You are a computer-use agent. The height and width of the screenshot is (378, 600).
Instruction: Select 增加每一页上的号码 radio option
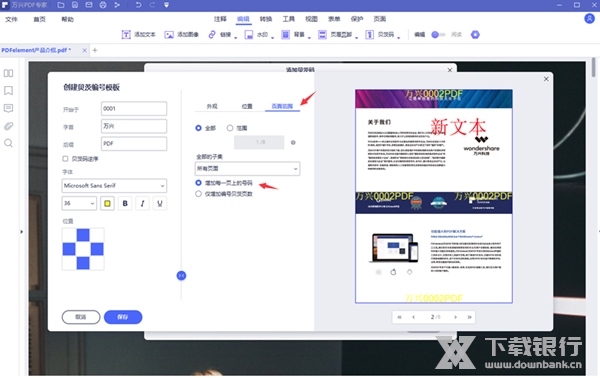click(x=198, y=183)
